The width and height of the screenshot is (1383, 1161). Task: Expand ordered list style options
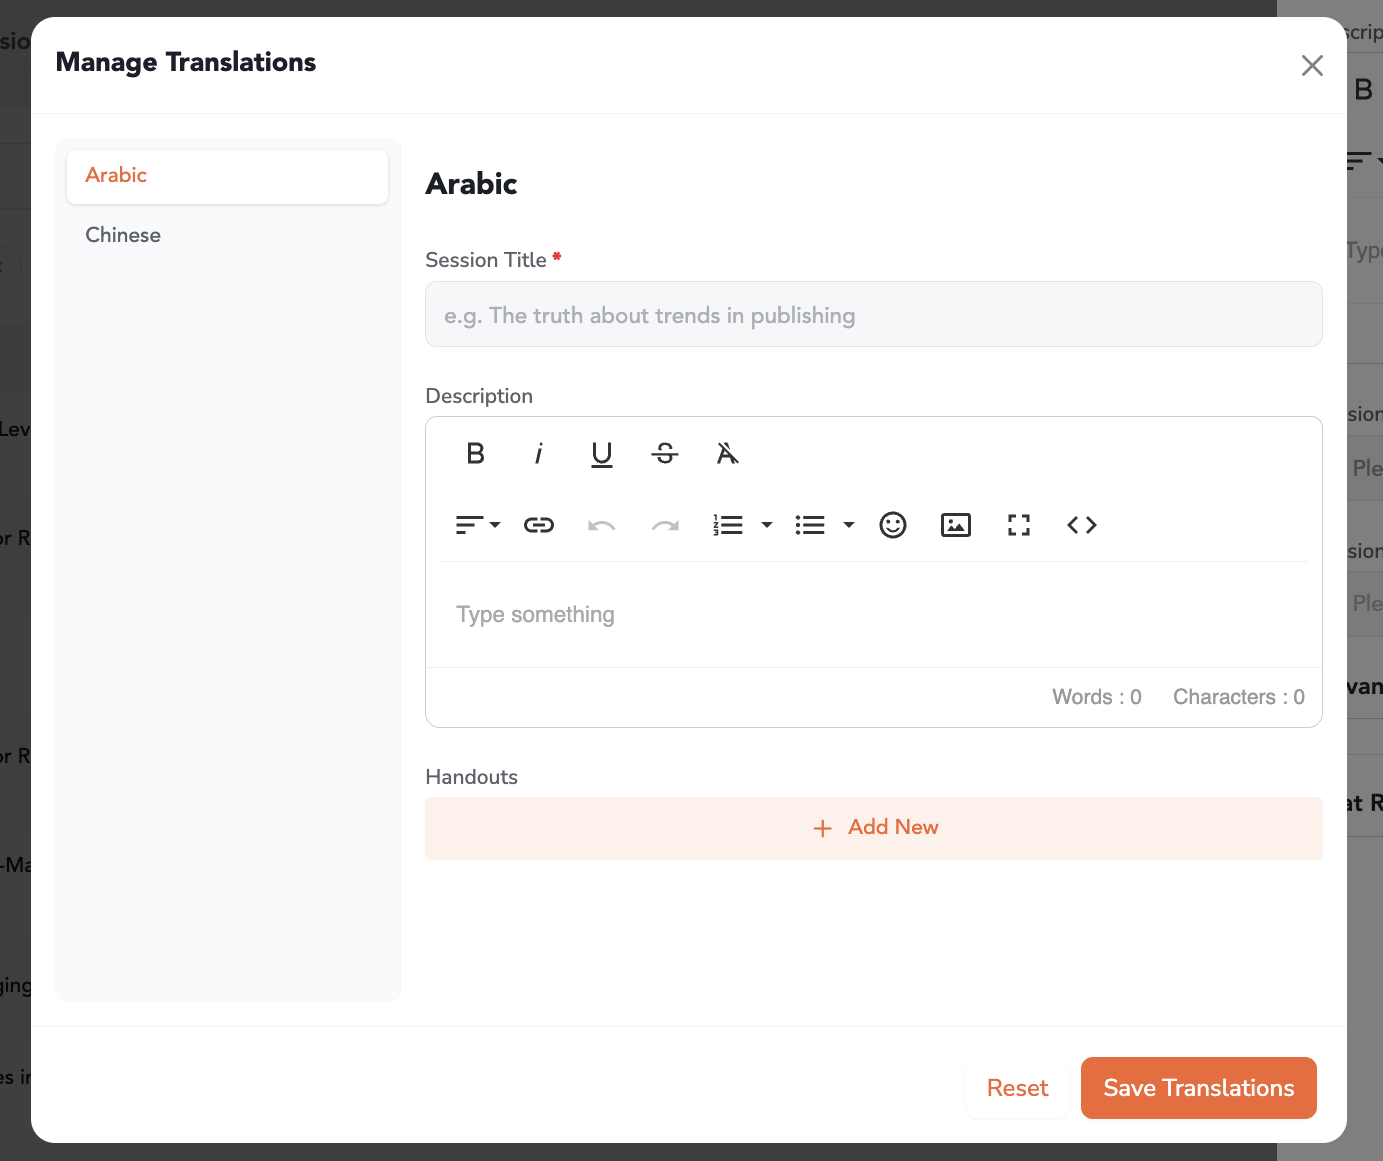(767, 525)
